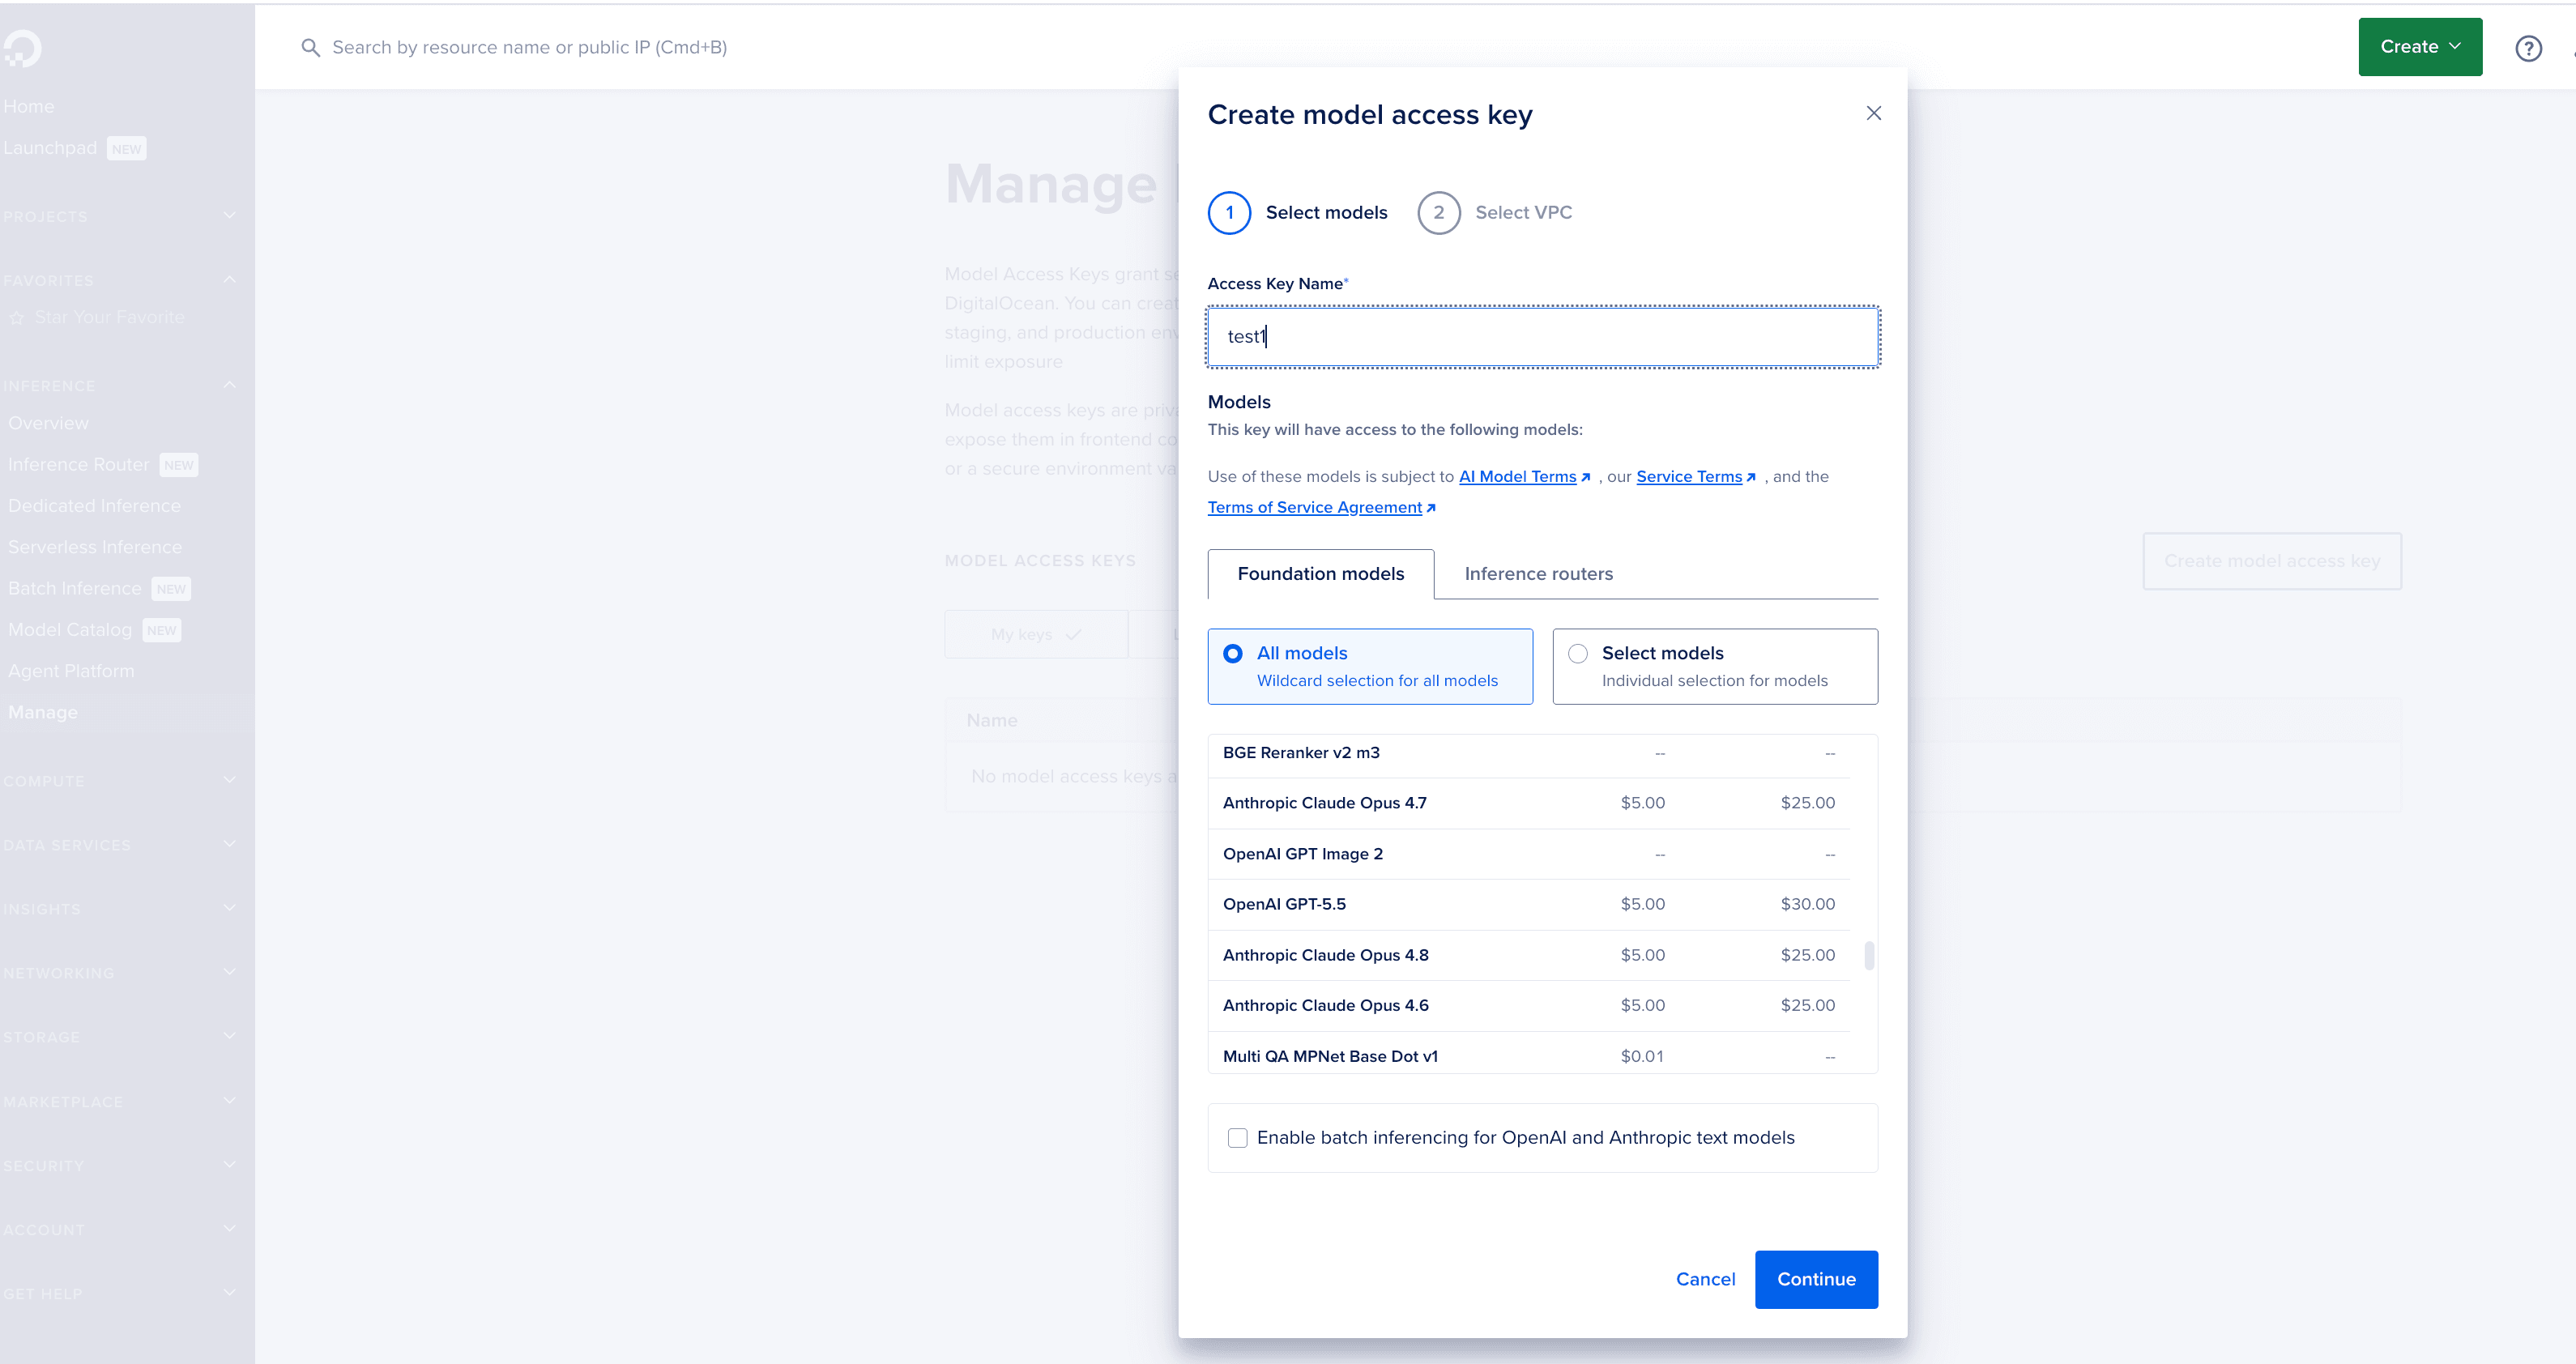Viewport: 2576px width, 1364px height.
Task: Open Model Catalog in sidebar
Action: tap(70, 630)
